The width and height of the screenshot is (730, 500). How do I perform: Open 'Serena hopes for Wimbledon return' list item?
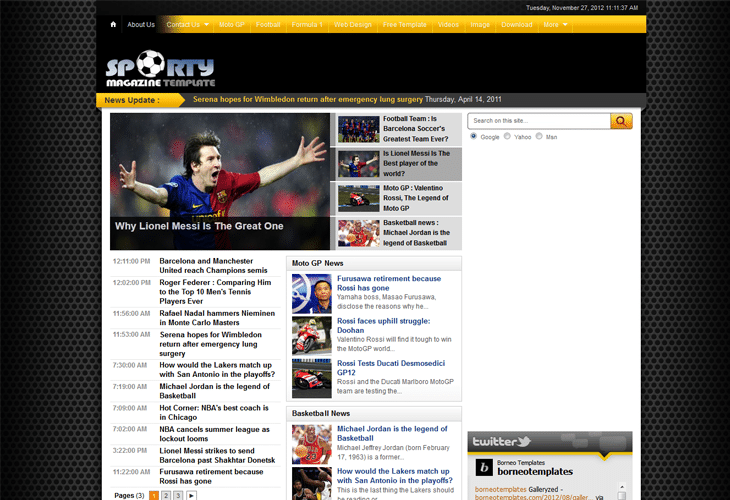(x=210, y=344)
